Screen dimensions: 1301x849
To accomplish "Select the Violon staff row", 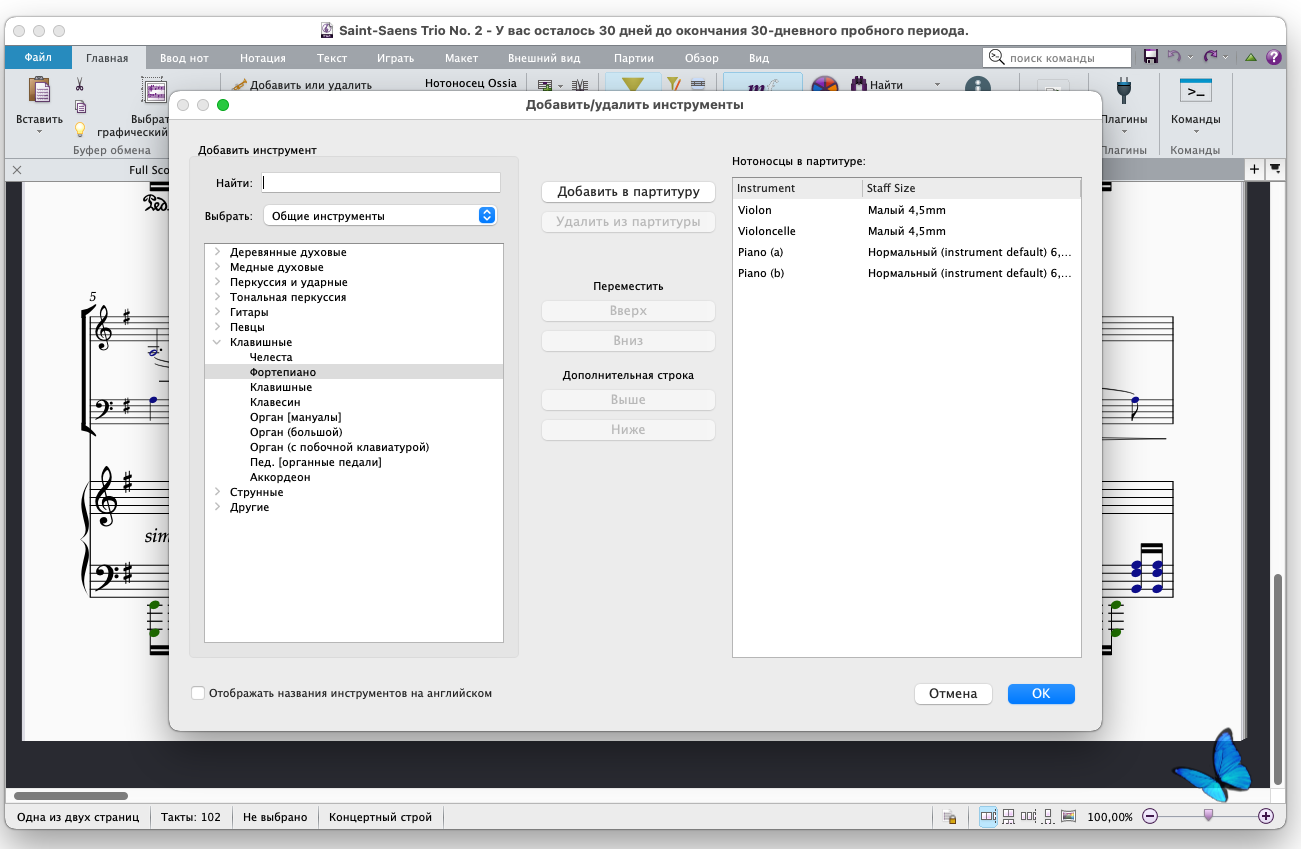I will click(907, 210).
